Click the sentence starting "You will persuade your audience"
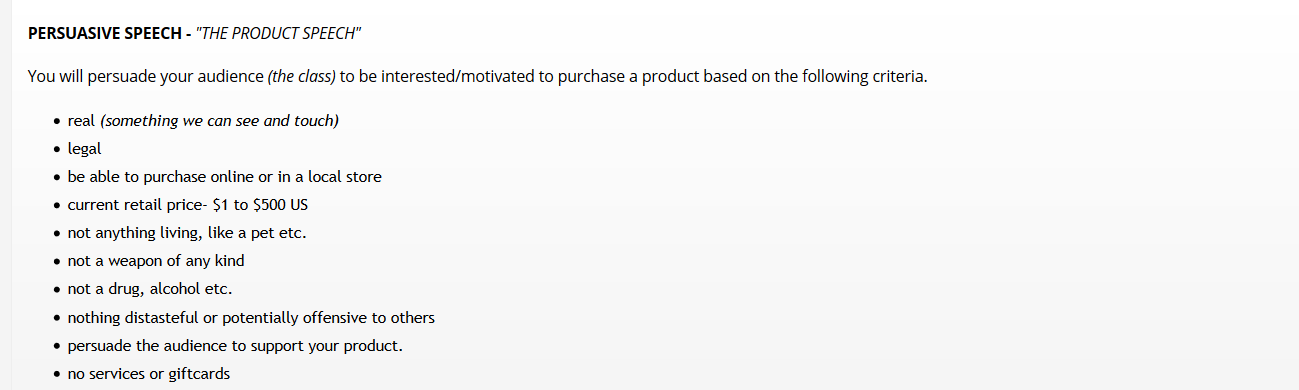The image size is (1299, 390). 478,76
